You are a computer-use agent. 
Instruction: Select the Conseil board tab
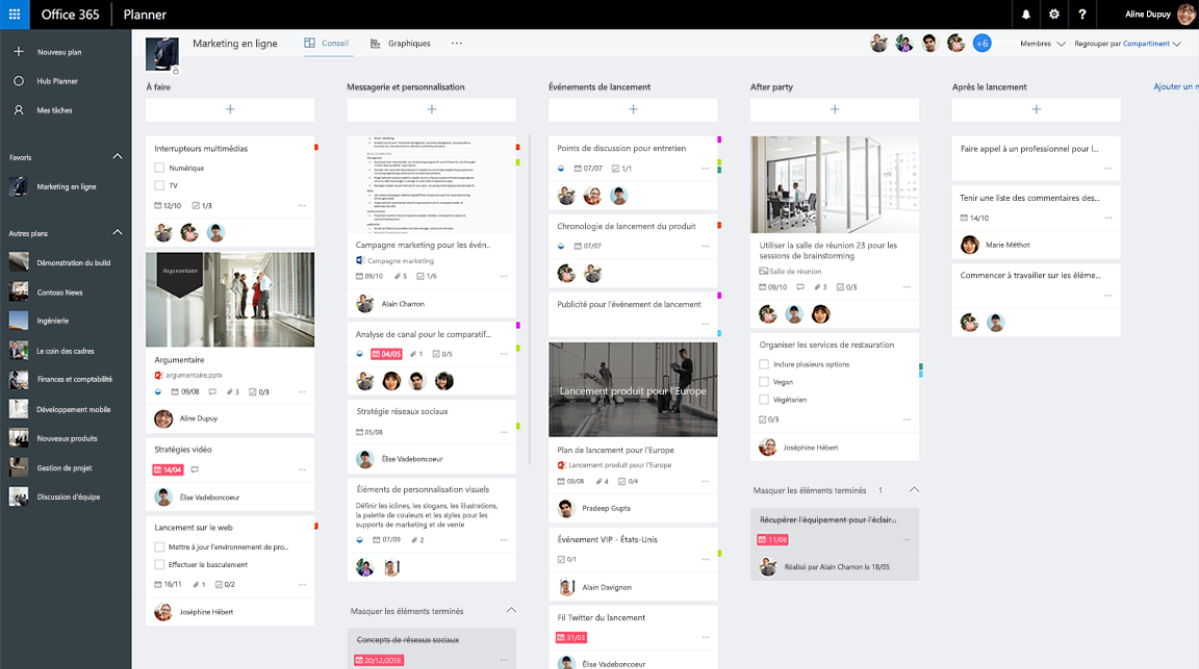[x=327, y=44]
